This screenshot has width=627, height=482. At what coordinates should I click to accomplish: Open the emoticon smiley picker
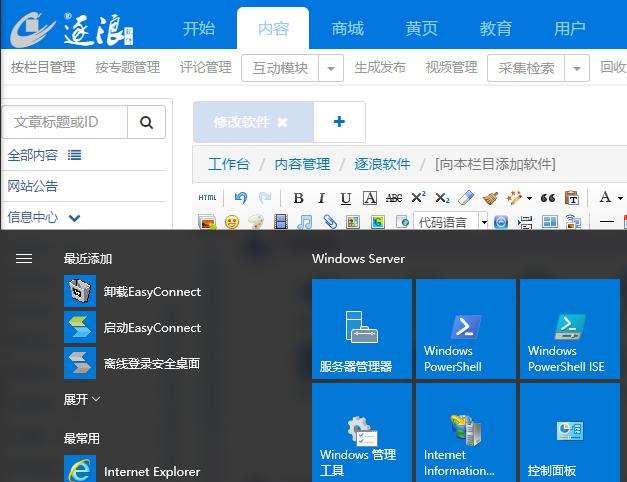click(232, 222)
